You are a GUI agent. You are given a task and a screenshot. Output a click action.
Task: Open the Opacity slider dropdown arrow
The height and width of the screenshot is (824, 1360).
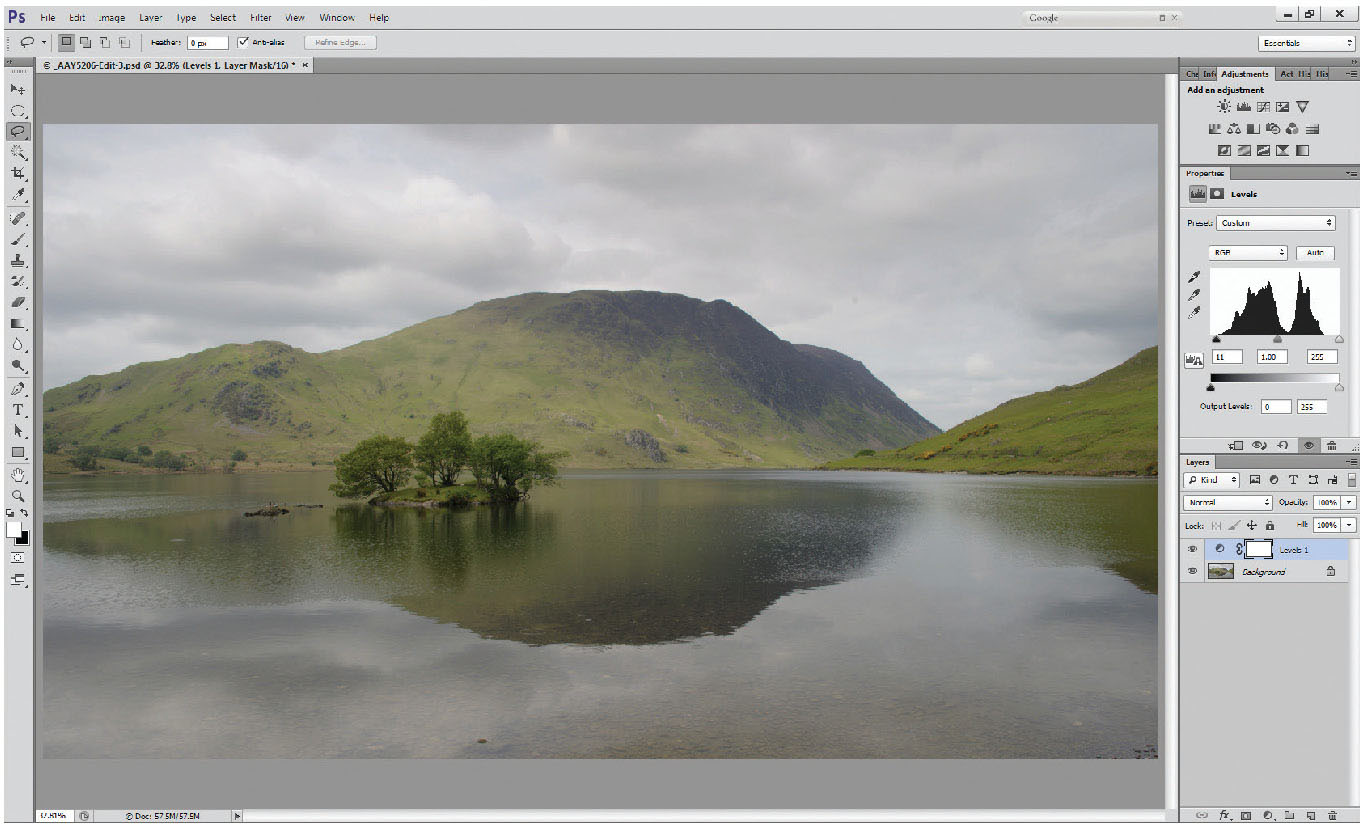1350,502
